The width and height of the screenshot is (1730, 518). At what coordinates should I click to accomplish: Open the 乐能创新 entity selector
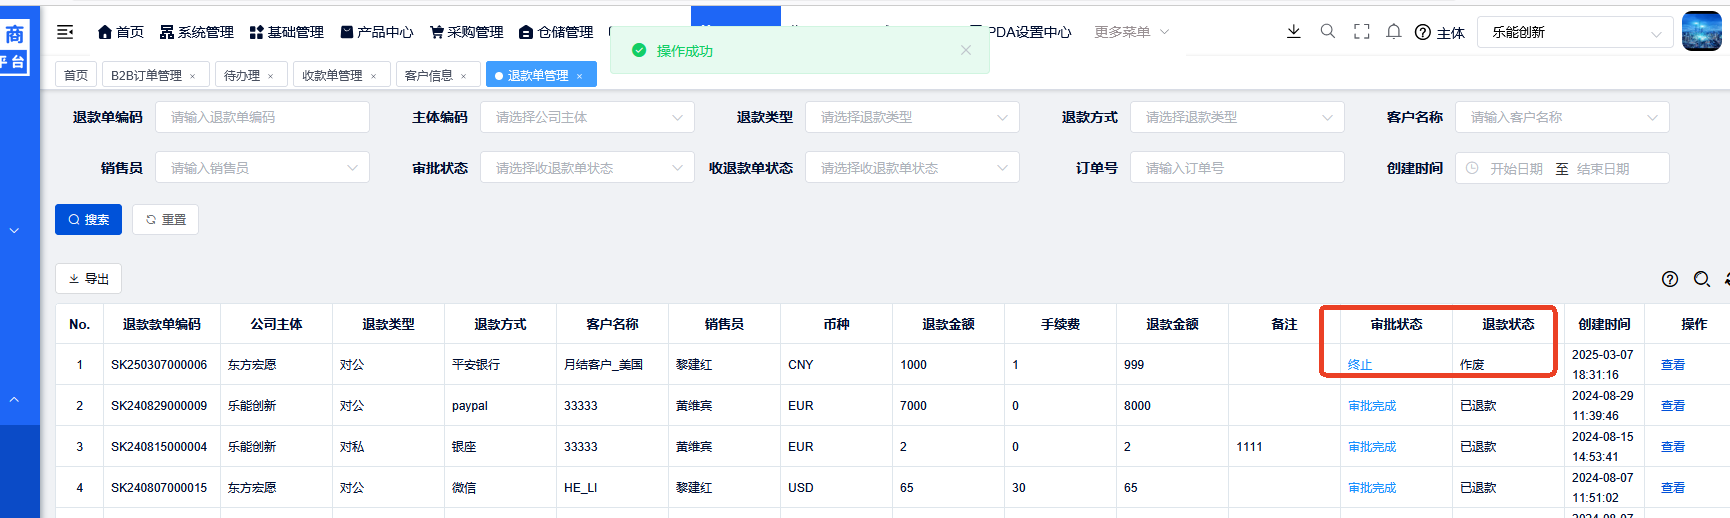(1574, 32)
